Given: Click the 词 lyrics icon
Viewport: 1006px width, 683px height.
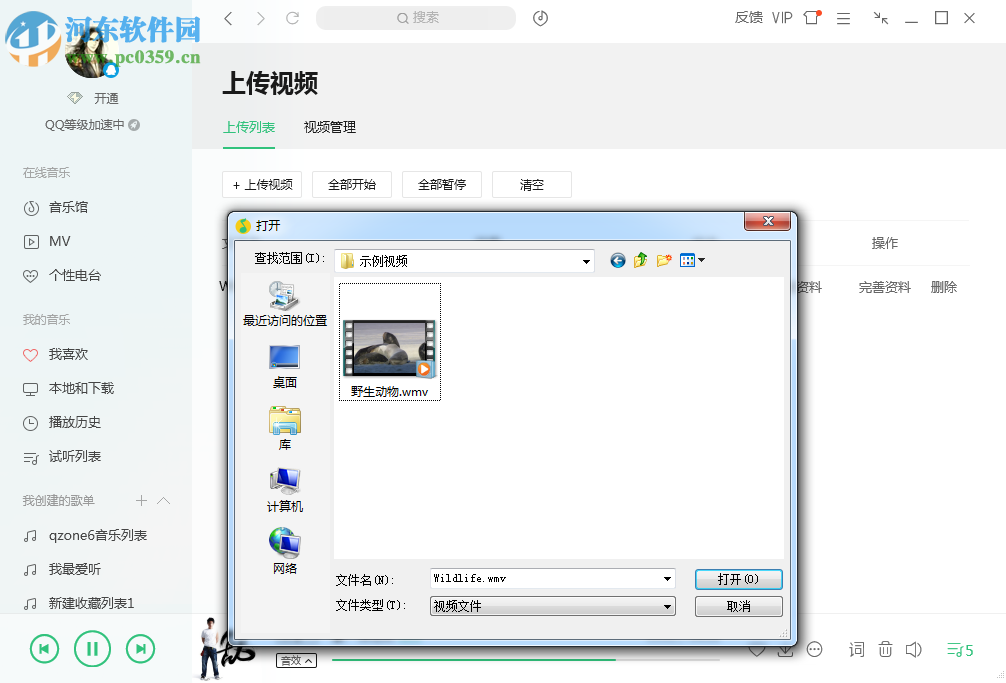Looking at the screenshot, I should click(856, 649).
